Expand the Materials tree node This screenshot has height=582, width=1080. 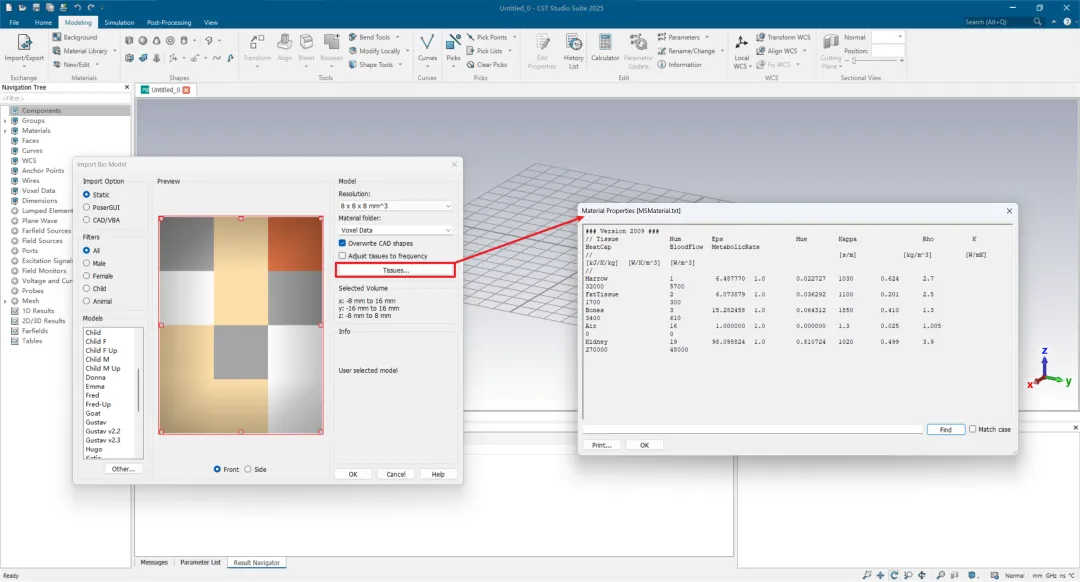click(x=6, y=130)
